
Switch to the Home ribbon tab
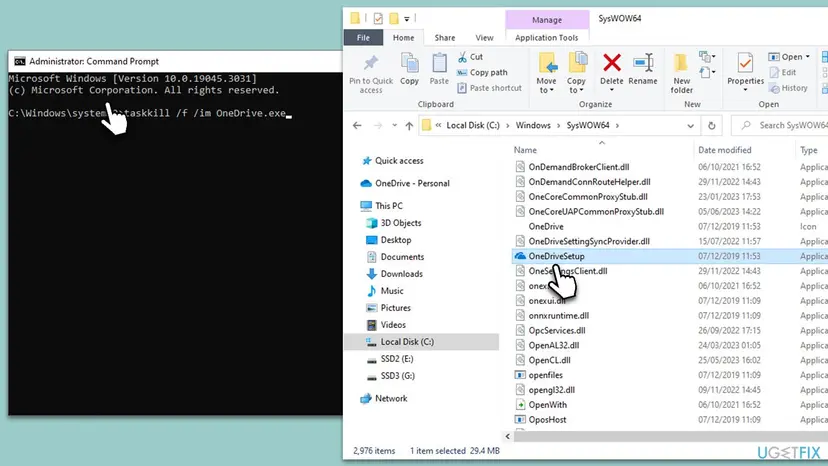[x=403, y=38]
